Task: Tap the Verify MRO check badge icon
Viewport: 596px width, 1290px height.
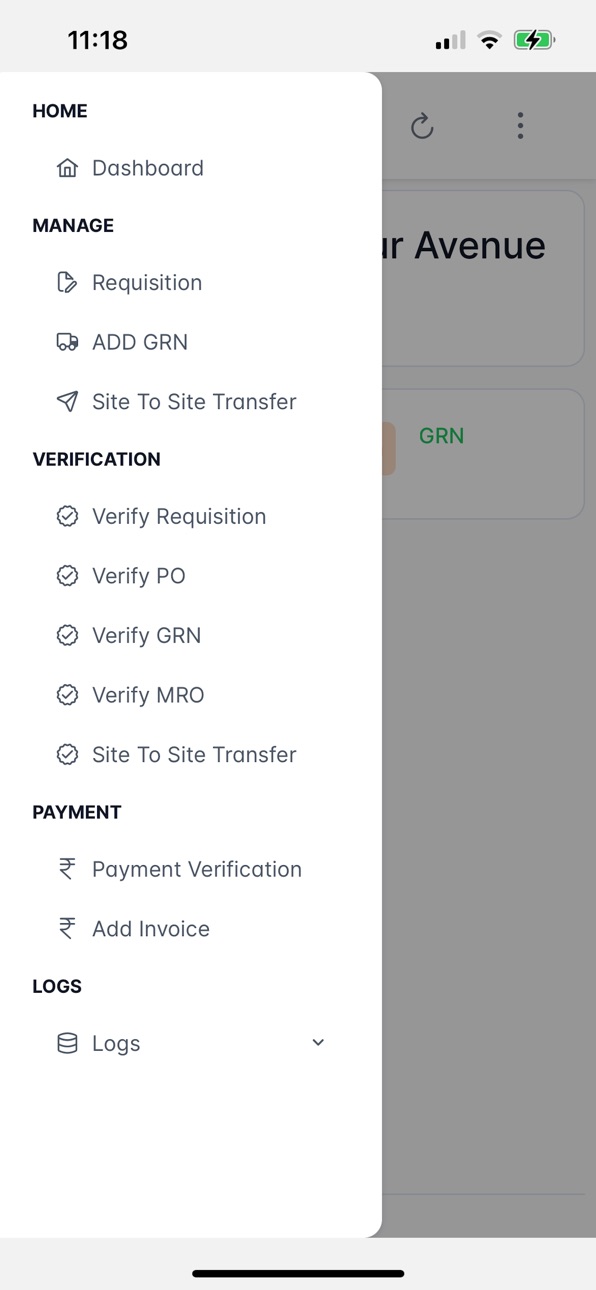Action: pos(67,695)
